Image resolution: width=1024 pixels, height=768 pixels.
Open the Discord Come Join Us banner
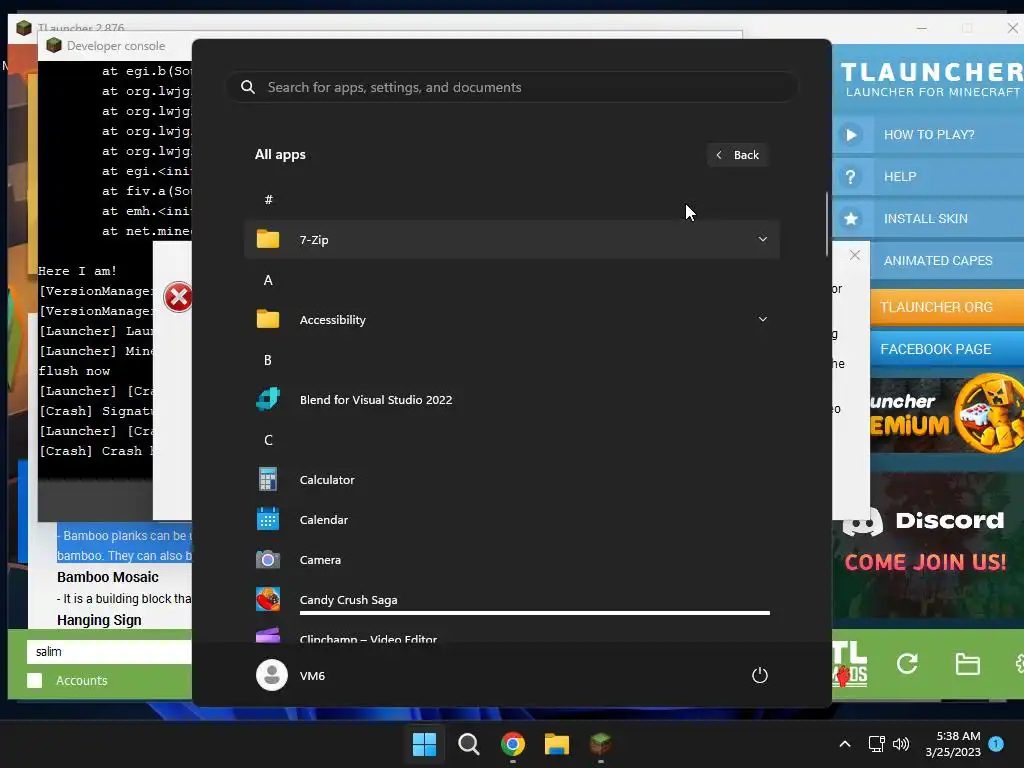click(928, 543)
